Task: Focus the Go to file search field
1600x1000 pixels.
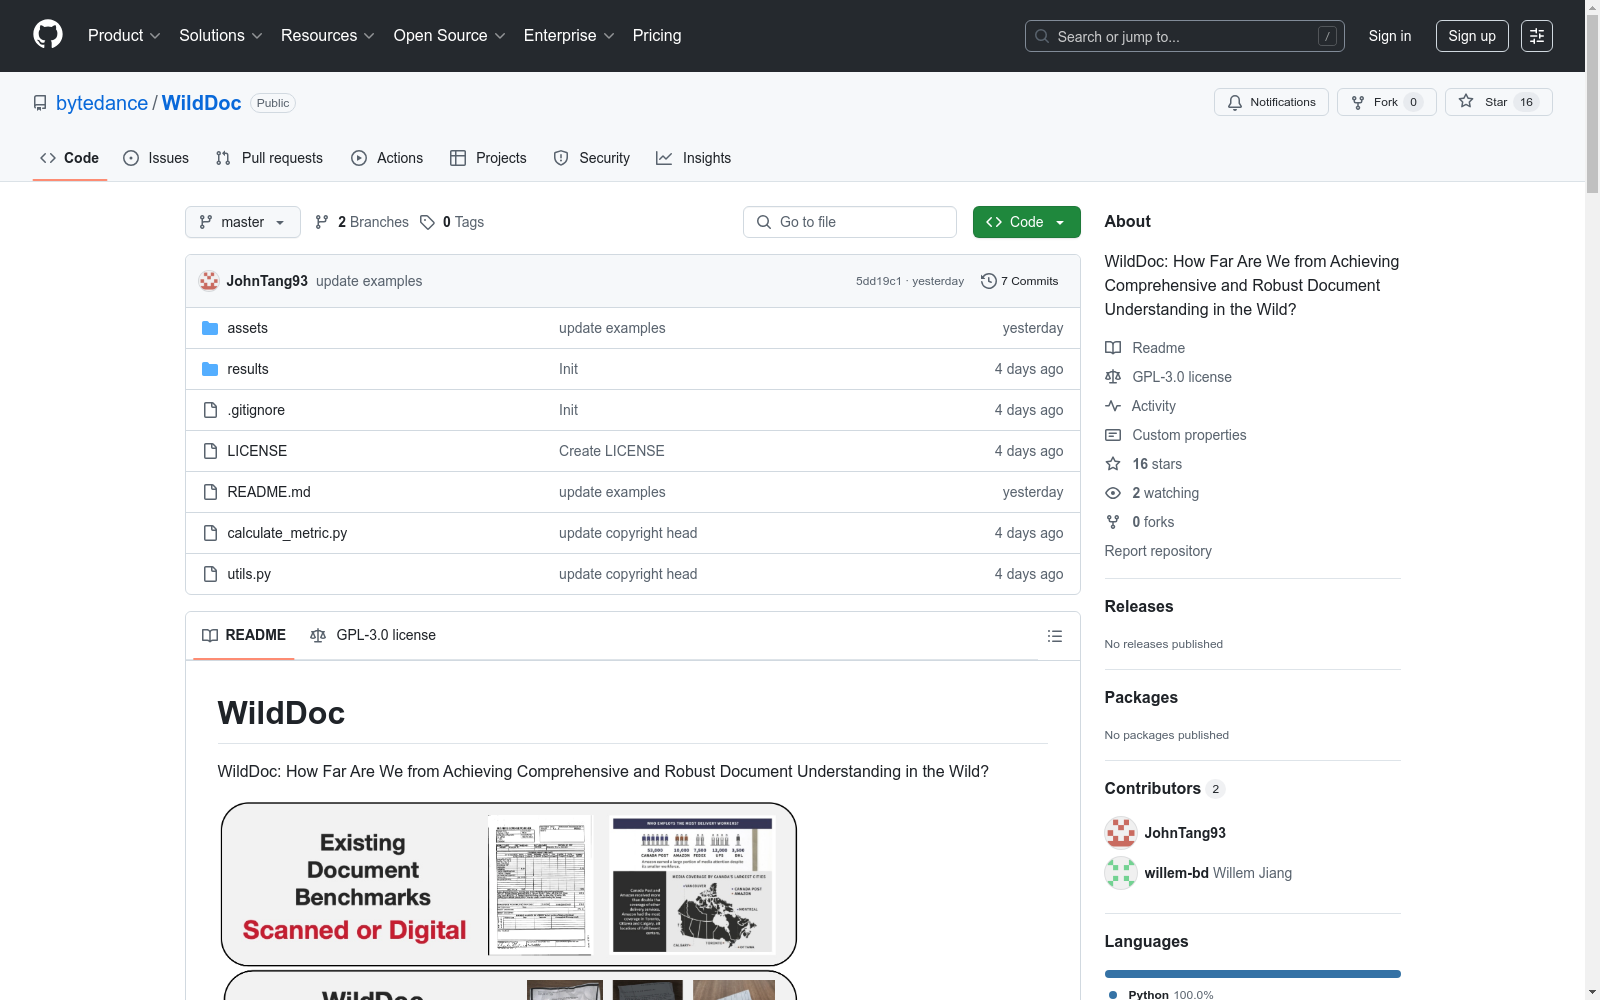Action: (x=850, y=222)
